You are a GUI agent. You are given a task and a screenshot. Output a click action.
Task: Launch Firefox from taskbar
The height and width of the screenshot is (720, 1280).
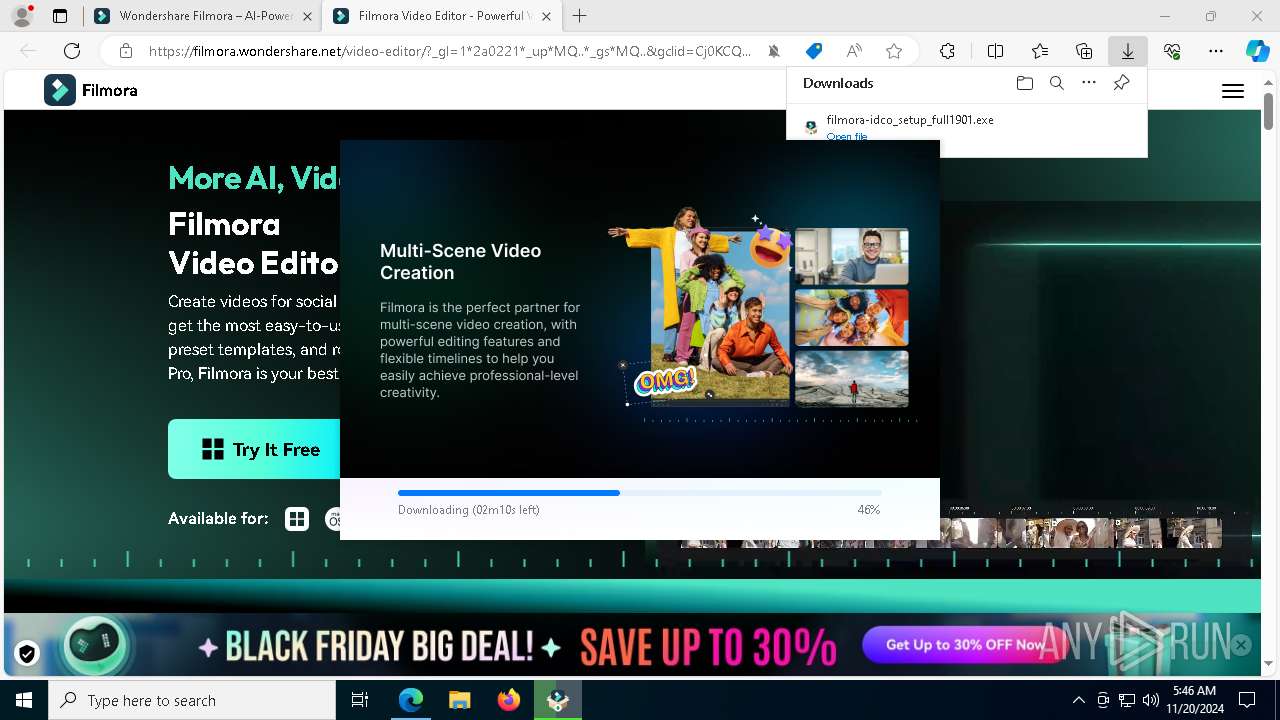click(508, 700)
